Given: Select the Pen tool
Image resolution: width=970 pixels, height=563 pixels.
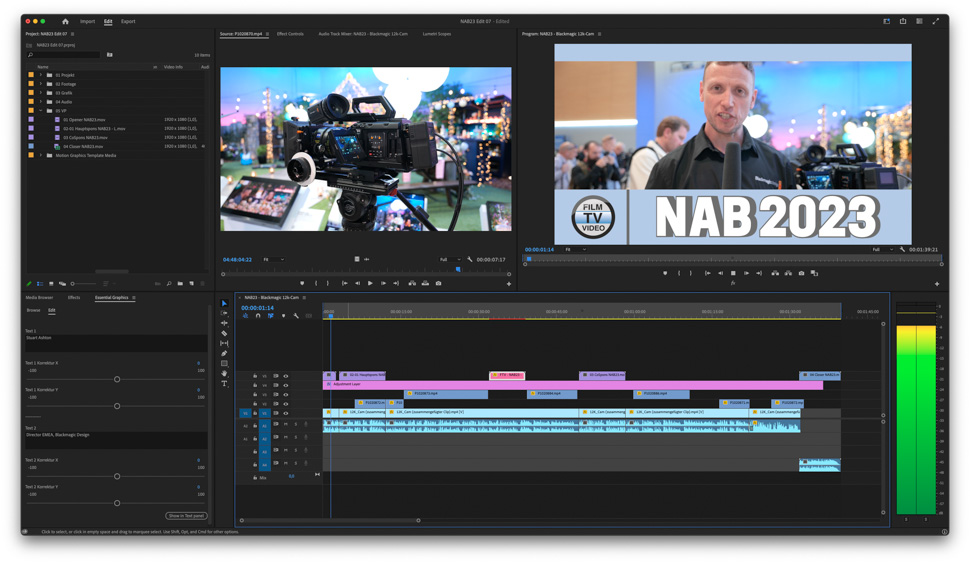Looking at the screenshot, I should (224, 353).
